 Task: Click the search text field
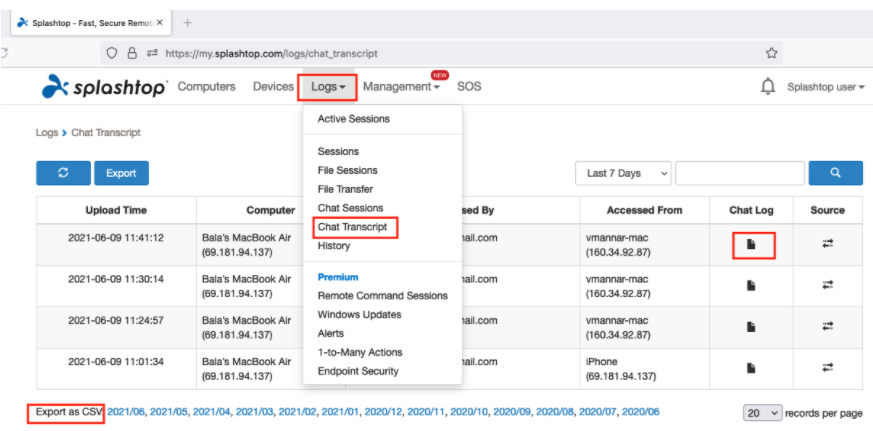(x=740, y=173)
